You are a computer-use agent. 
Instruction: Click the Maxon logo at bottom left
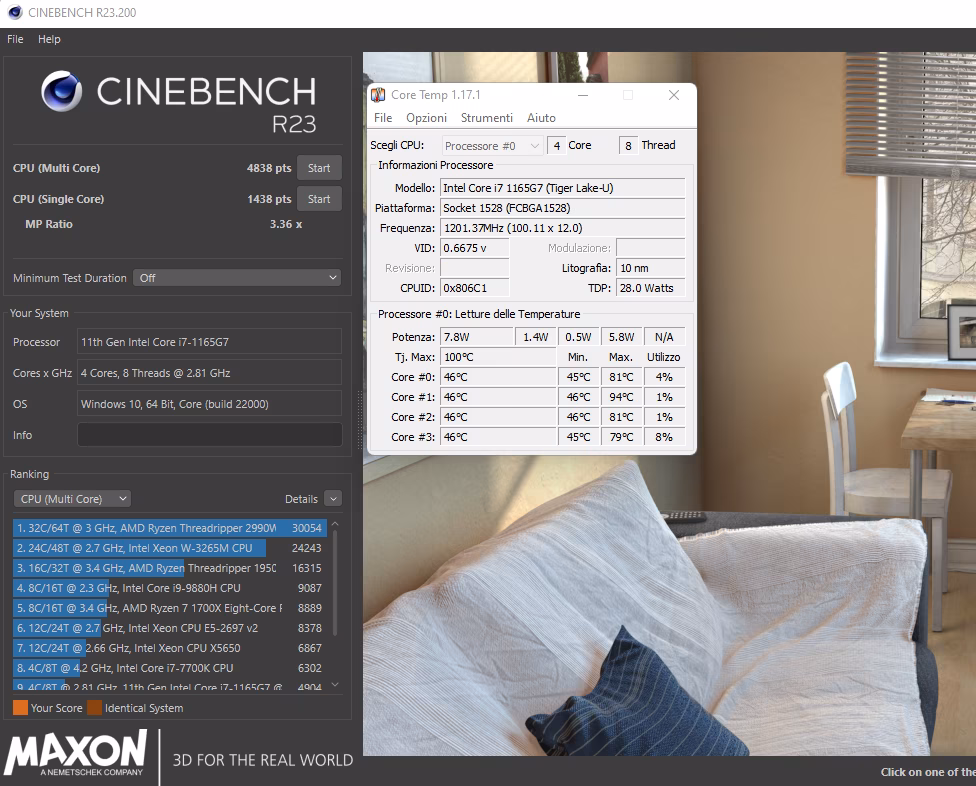pyautogui.click(x=75, y=753)
